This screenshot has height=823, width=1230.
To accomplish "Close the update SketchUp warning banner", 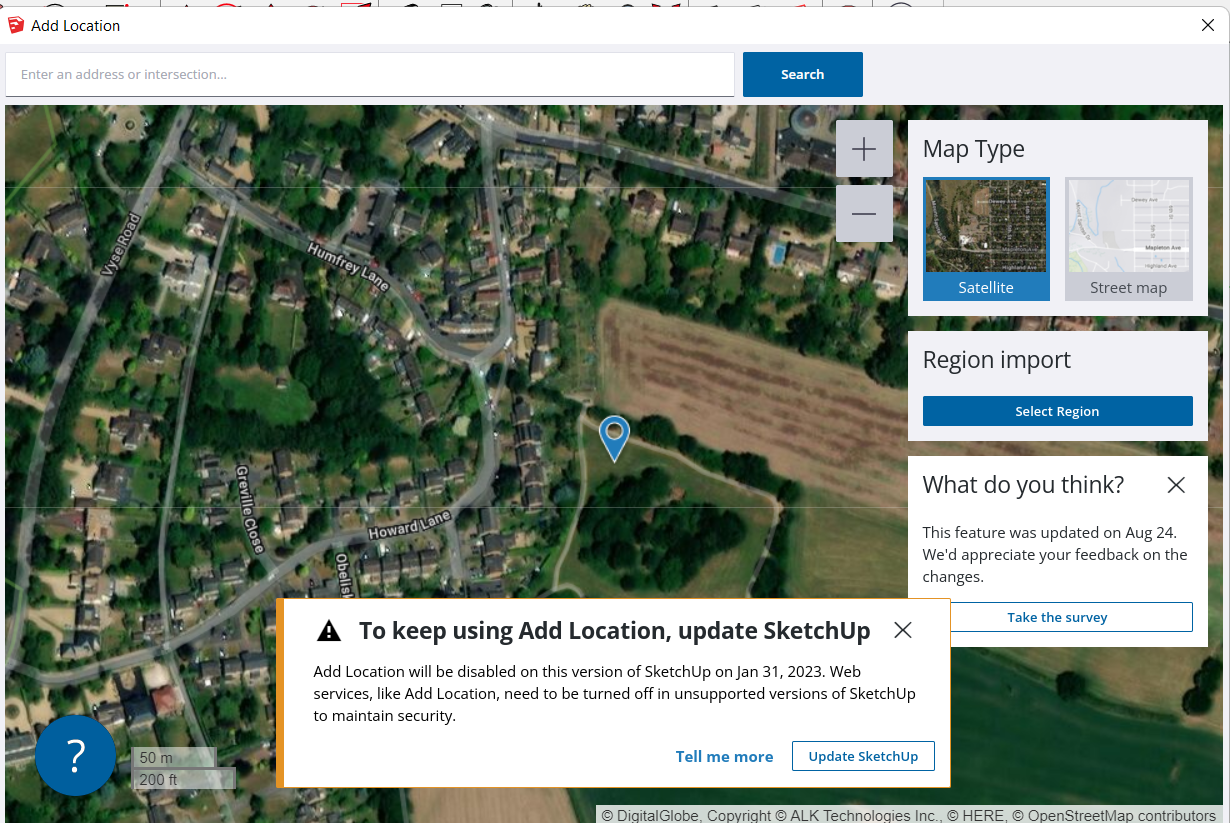I will tap(903, 630).
